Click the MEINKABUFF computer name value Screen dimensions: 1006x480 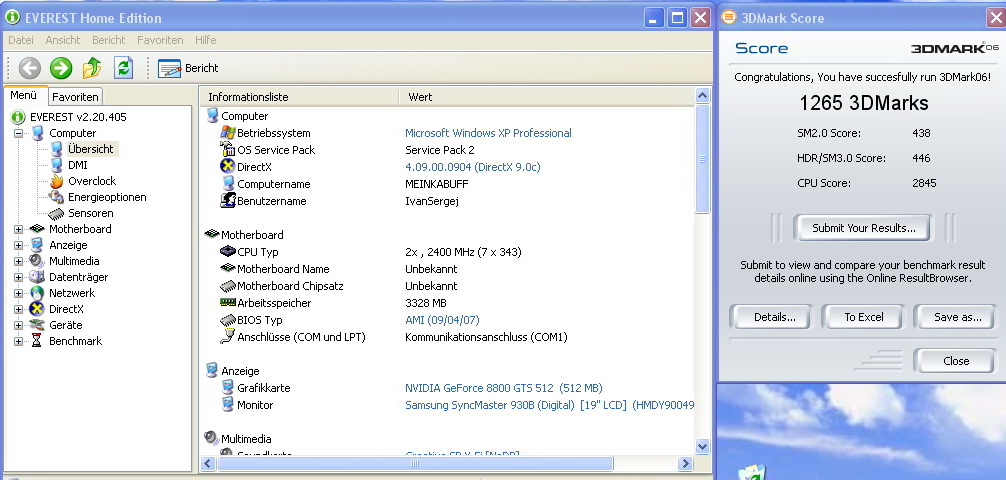coord(436,184)
